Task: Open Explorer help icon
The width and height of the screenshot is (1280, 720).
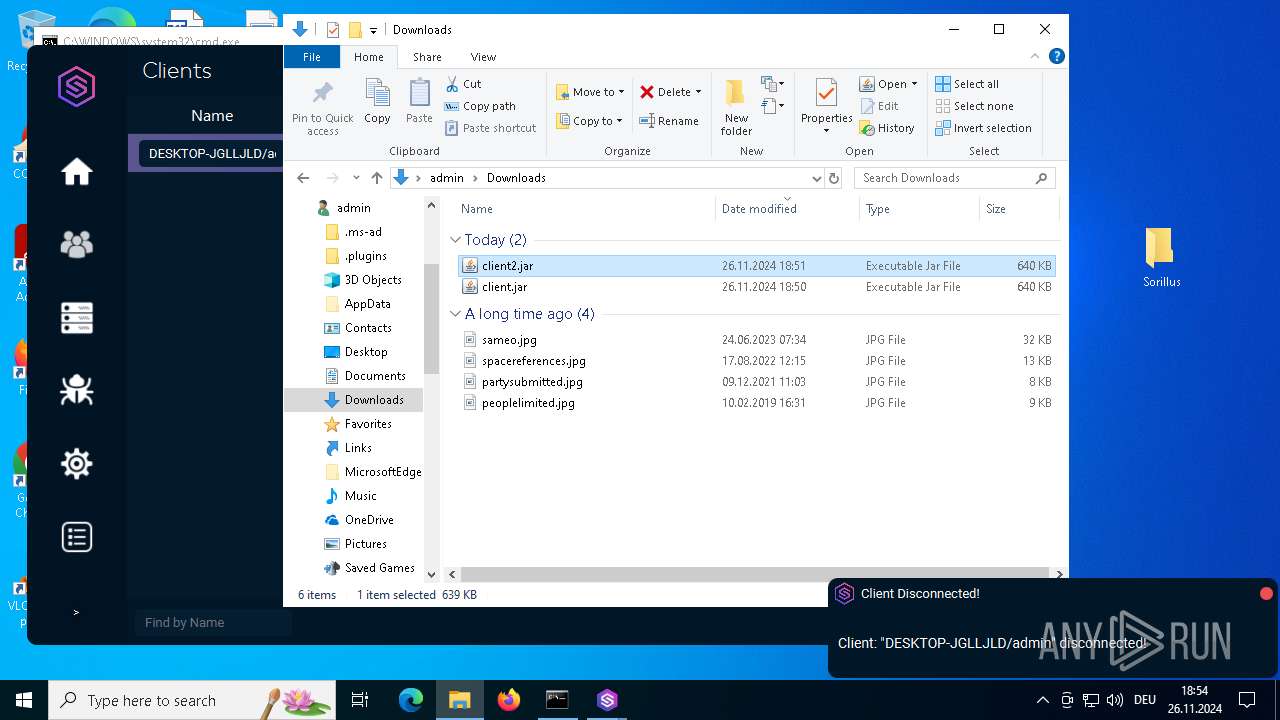Action: [1056, 56]
